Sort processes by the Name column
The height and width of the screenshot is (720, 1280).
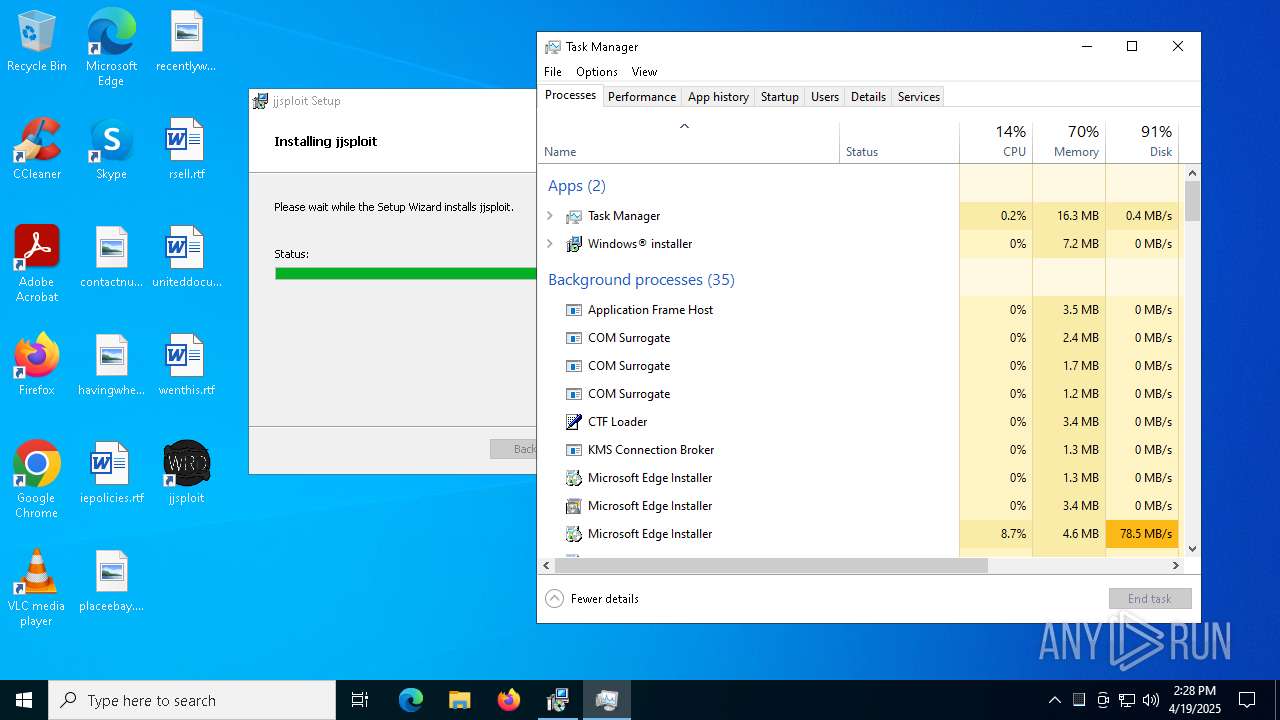coord(689,142)
